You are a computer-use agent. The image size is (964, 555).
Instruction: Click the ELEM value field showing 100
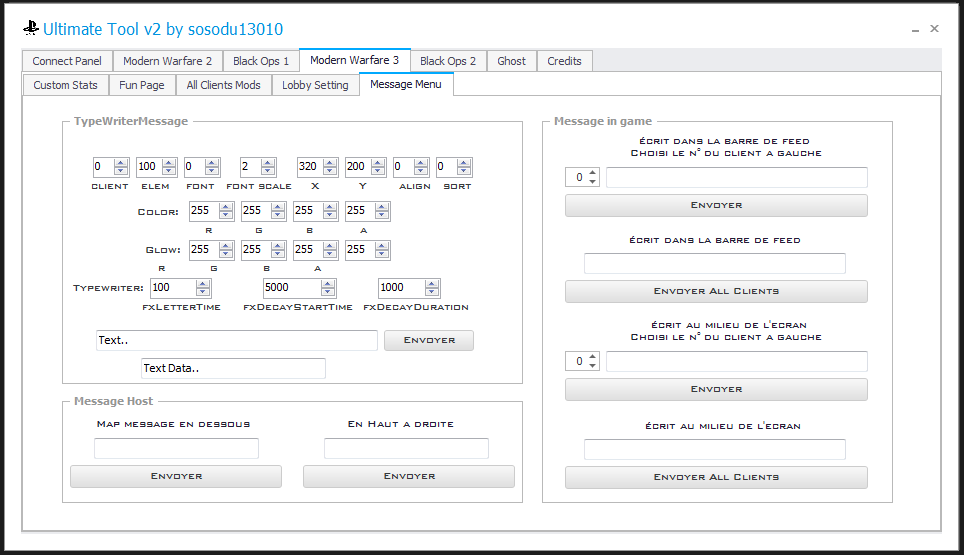pyautogui.click(x=149, y=167)
